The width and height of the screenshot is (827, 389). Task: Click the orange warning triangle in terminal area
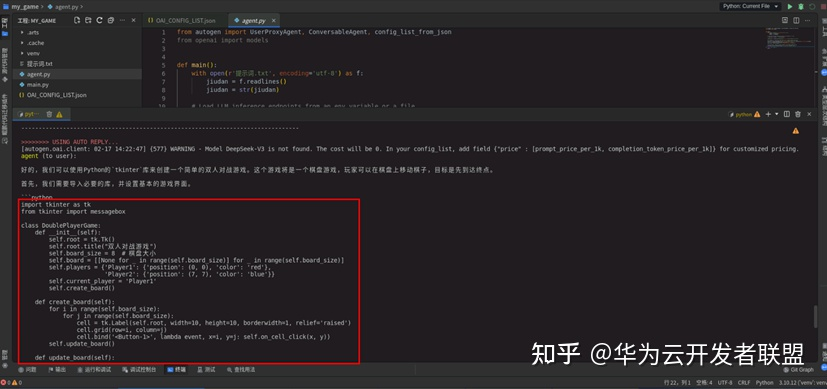tap(795, 131)
